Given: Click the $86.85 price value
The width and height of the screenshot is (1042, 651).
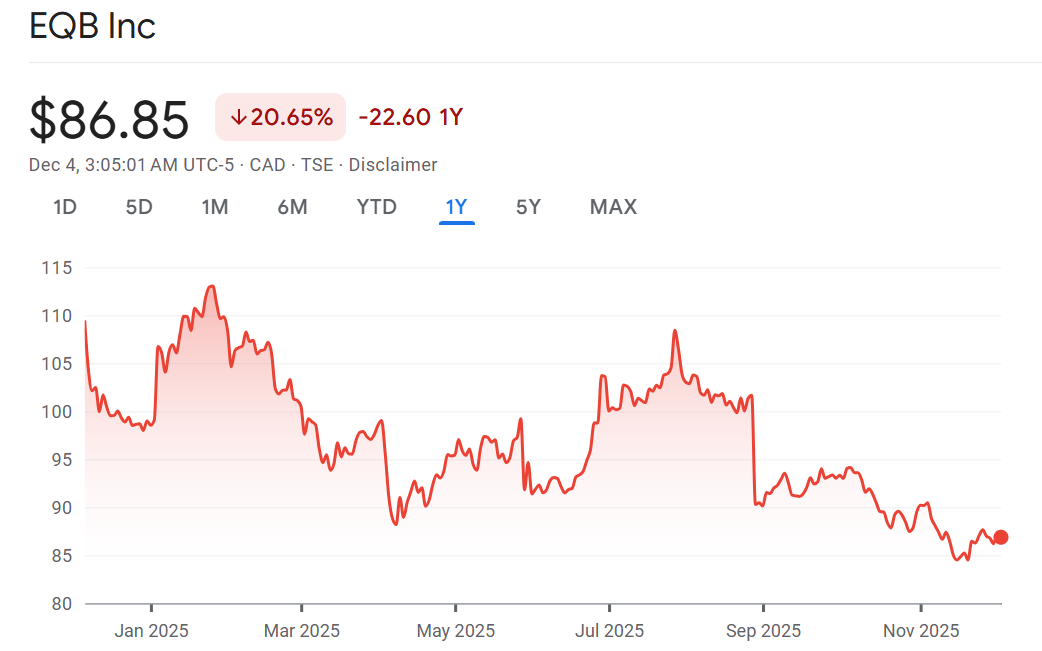Looking at the screenshot, I should click(x=109, y=120).
